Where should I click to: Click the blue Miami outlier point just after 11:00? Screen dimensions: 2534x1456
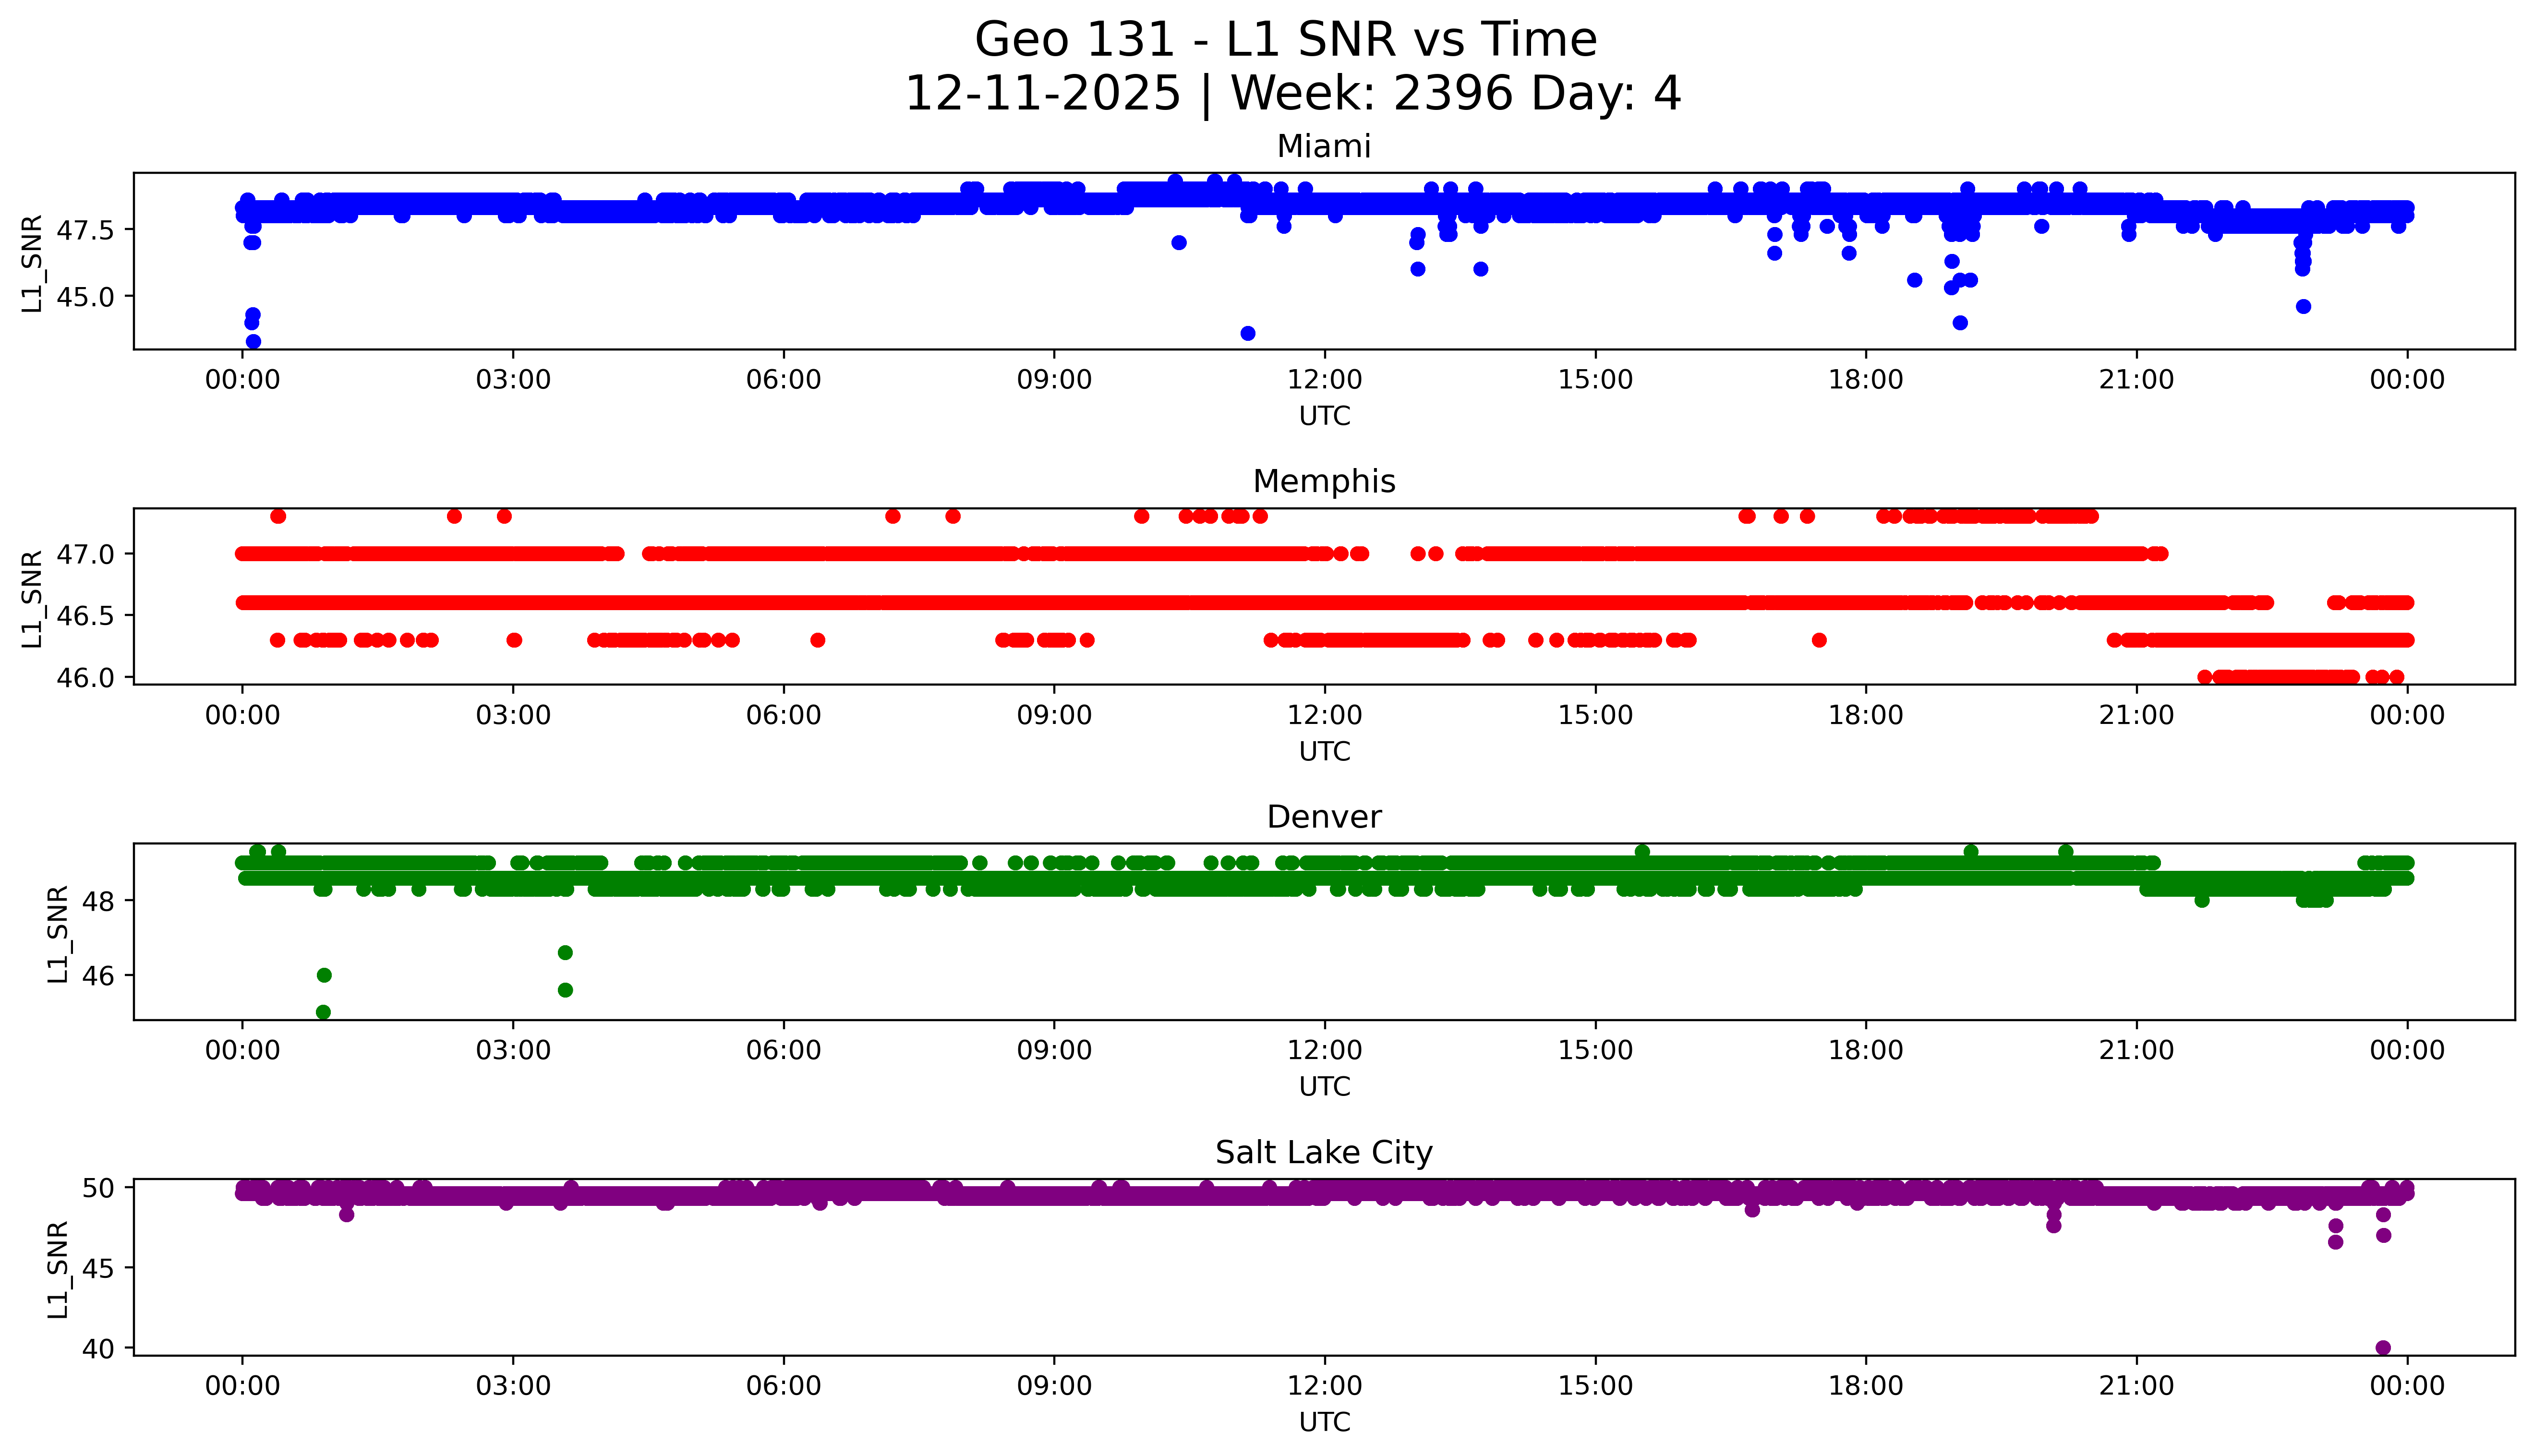tap(1247, 333)
